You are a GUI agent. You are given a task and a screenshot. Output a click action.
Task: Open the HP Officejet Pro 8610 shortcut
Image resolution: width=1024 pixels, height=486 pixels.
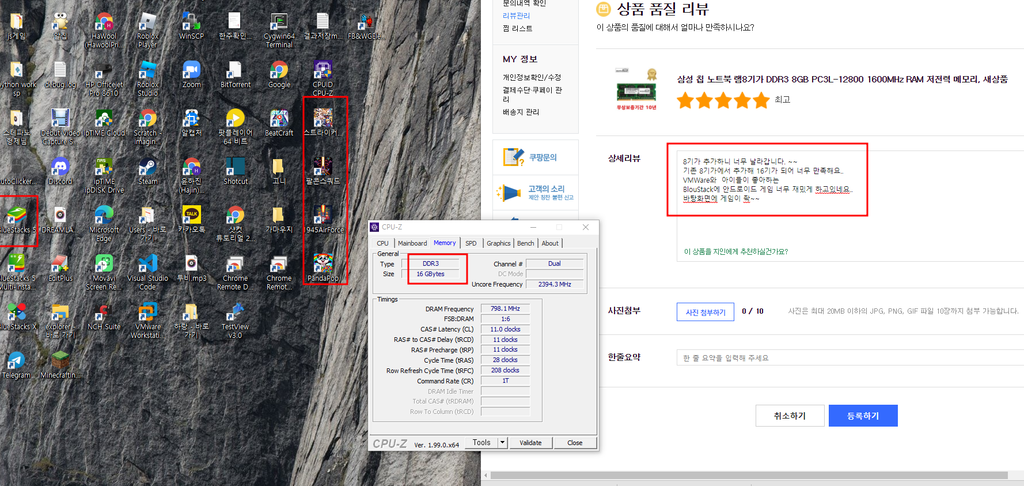click(103, 78)
